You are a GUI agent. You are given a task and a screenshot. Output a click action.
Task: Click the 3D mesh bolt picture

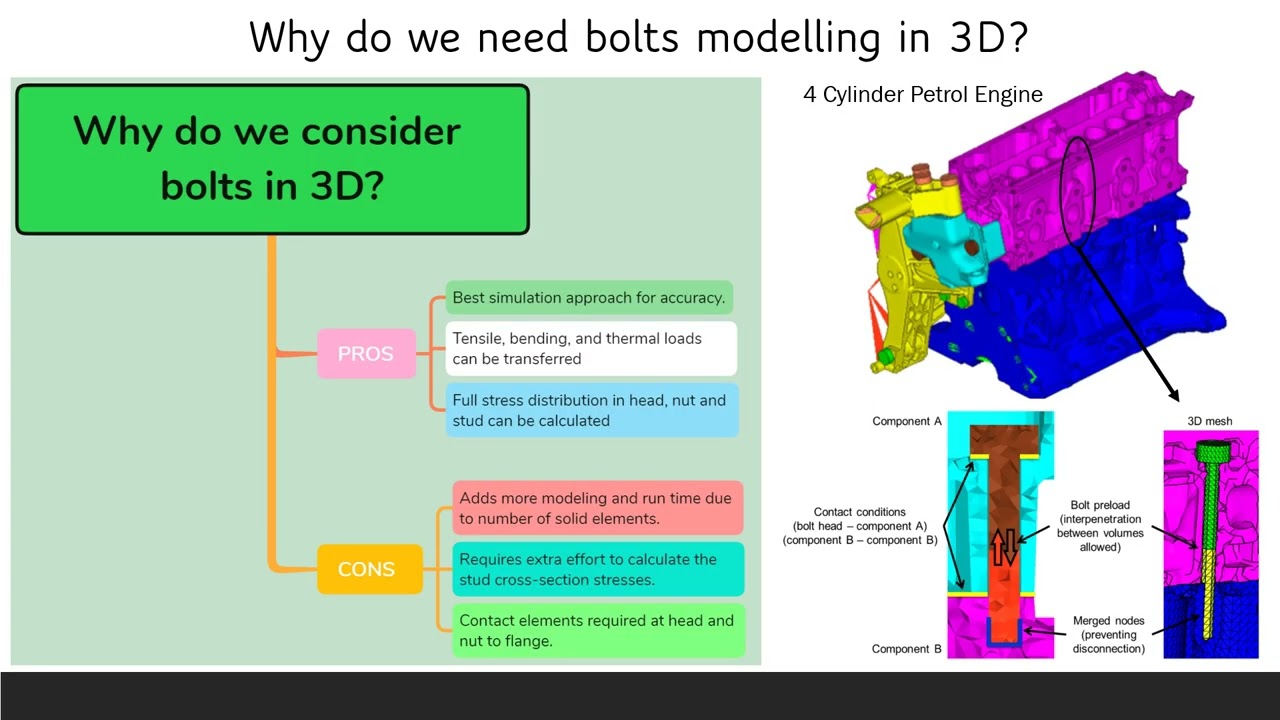[x=1211, y=544]
